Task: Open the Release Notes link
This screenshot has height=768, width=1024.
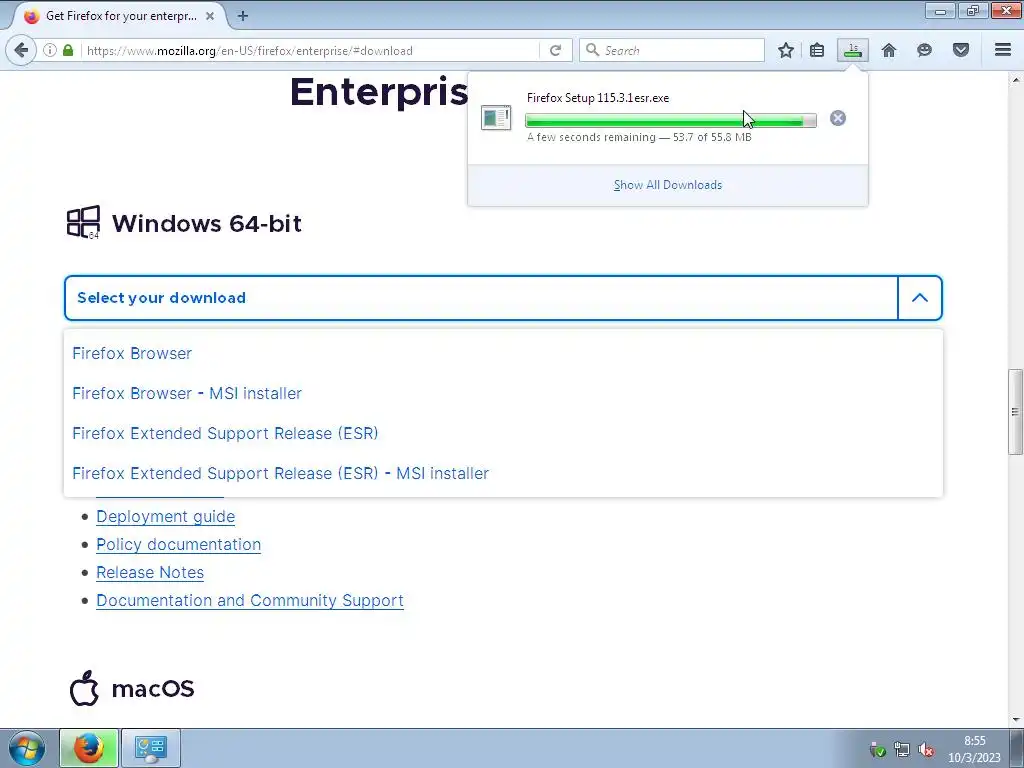Action: coord(150,573)
